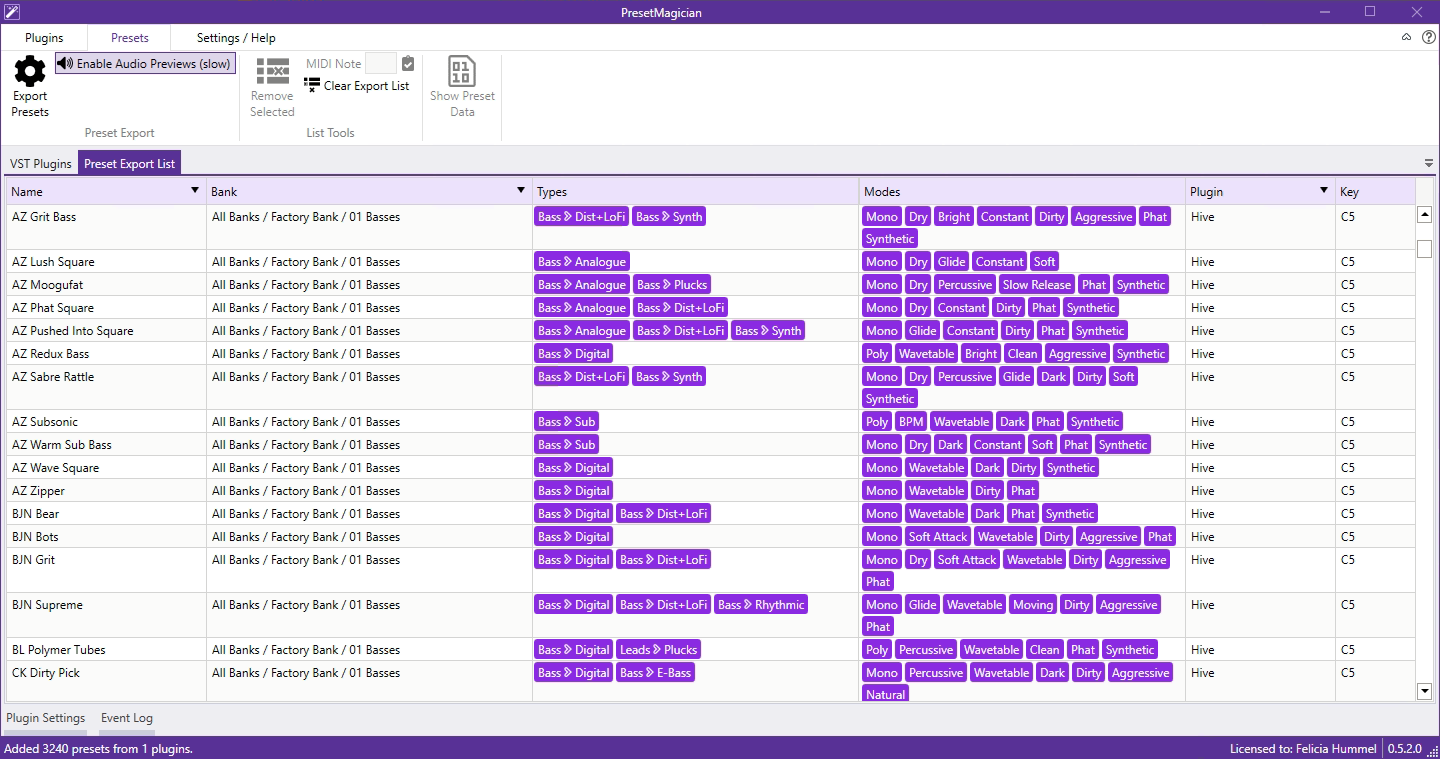Click the scrollbar down arrow in preset list
Image resolution: width=1440 pixels, height=759 pixels.
[1425, 691]
